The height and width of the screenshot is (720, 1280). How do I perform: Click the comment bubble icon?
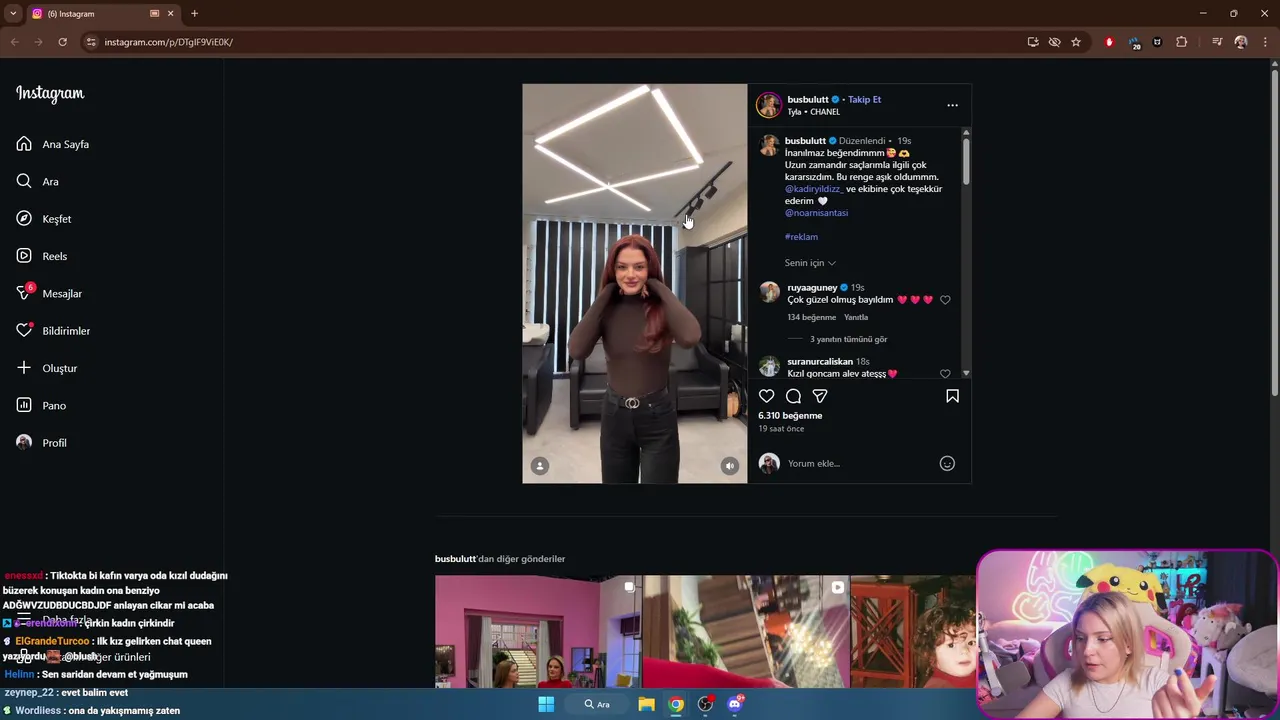coord(793,396)
